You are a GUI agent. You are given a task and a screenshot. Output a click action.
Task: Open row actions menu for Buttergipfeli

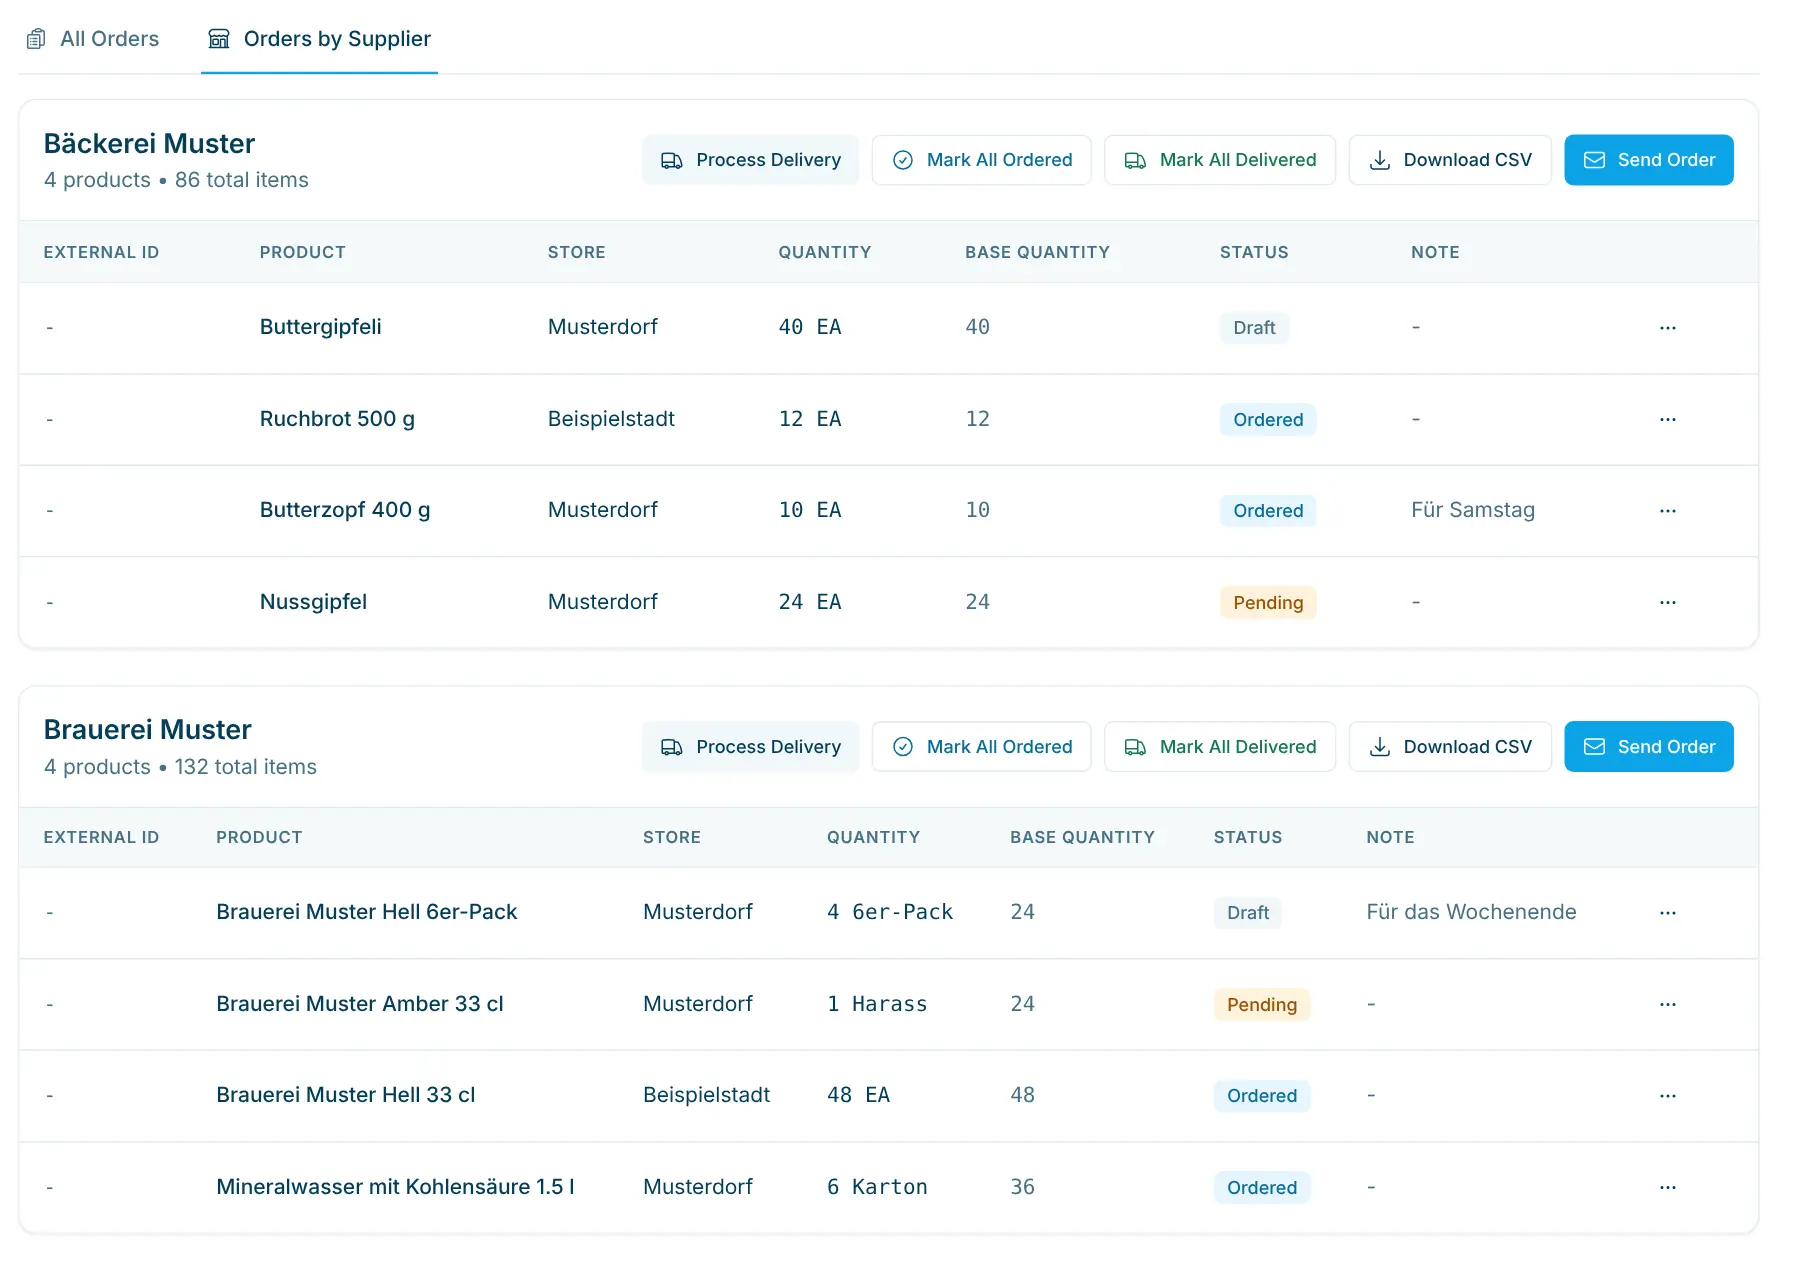point(1667,328)
